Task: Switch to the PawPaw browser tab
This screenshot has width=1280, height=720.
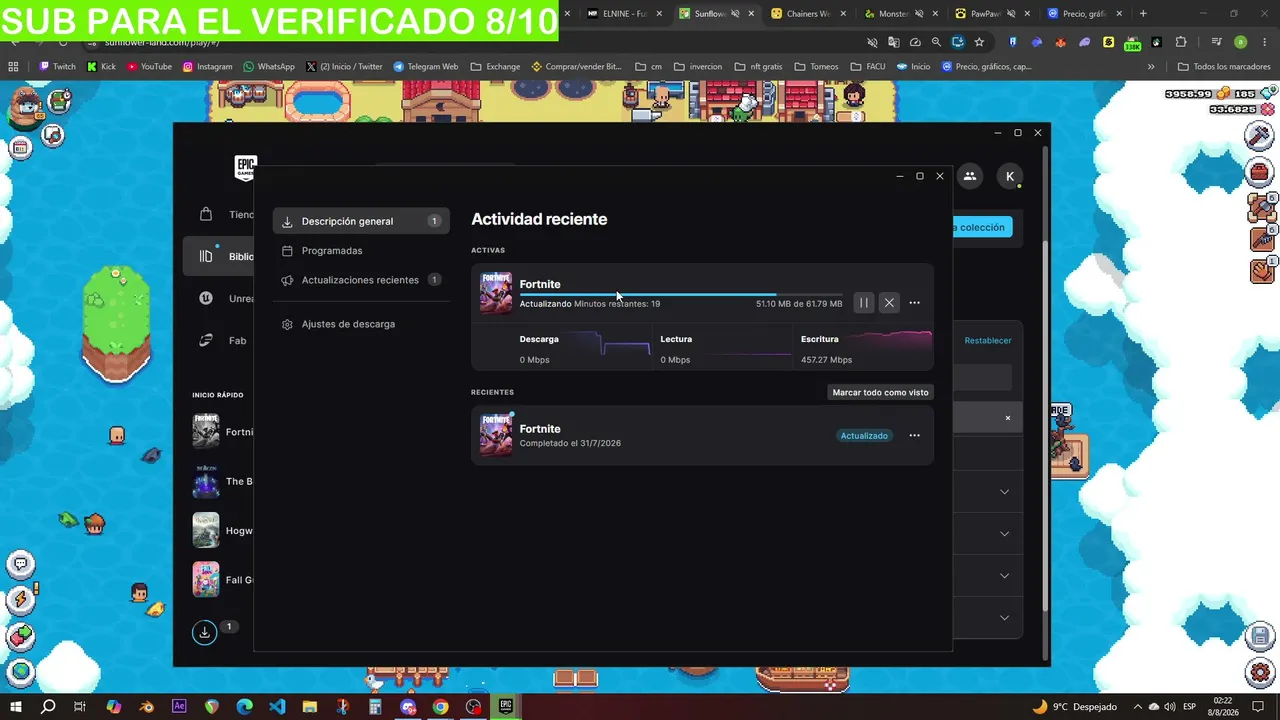Action: click(991, 14)
